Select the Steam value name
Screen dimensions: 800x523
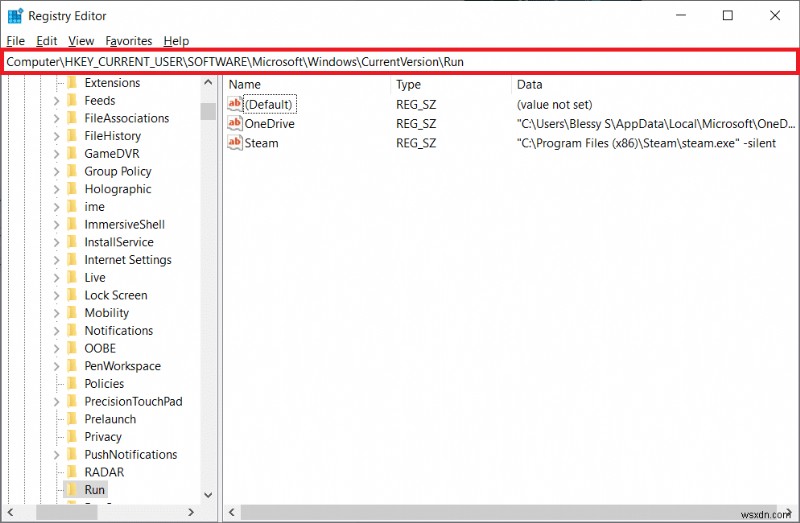click(x=261, y=143)
